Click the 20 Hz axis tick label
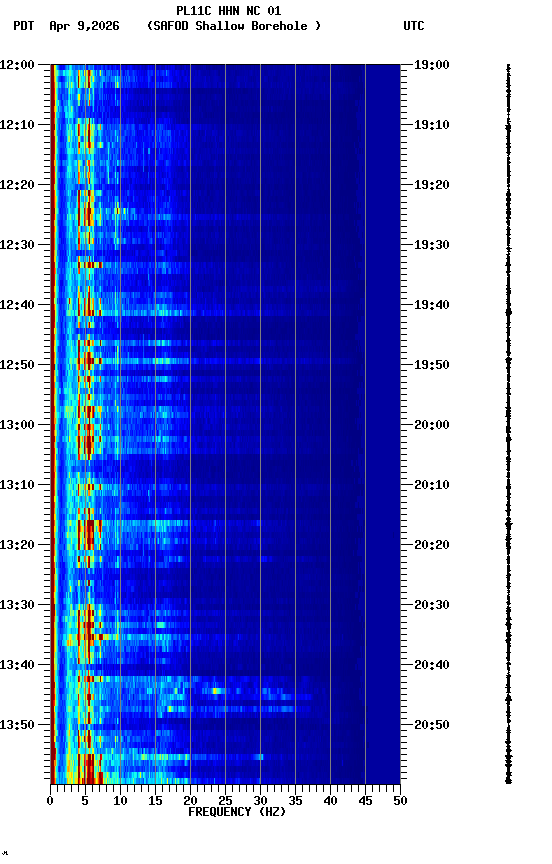The height and width of the screenshot is (864, 552). click(x=190, y=801)
